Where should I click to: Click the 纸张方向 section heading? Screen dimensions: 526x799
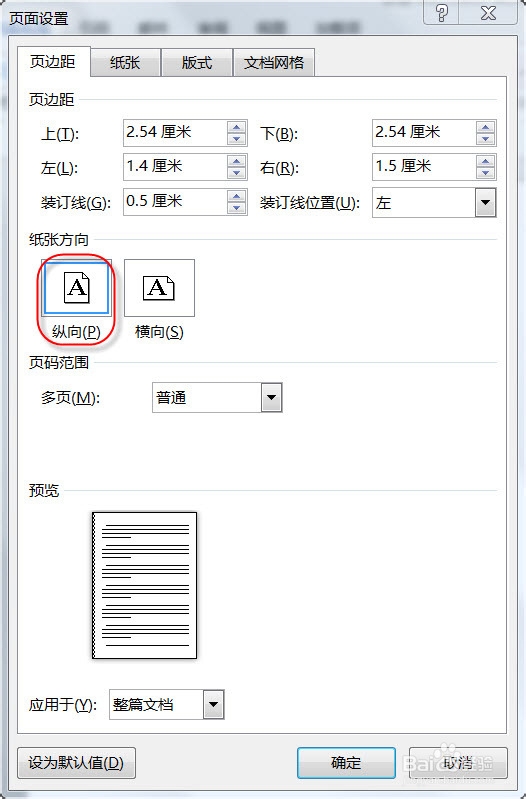click(59, 239)
